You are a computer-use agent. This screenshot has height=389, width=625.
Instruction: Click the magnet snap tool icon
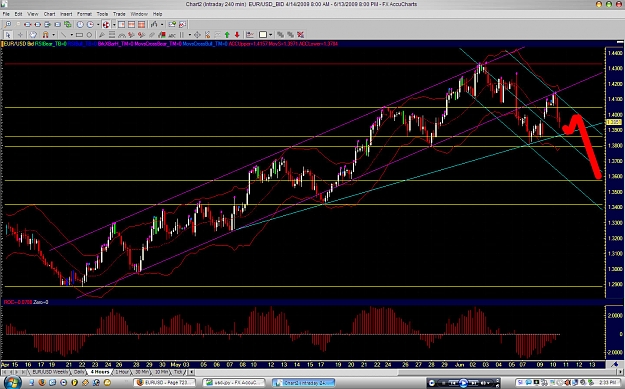tap(45, 35)
